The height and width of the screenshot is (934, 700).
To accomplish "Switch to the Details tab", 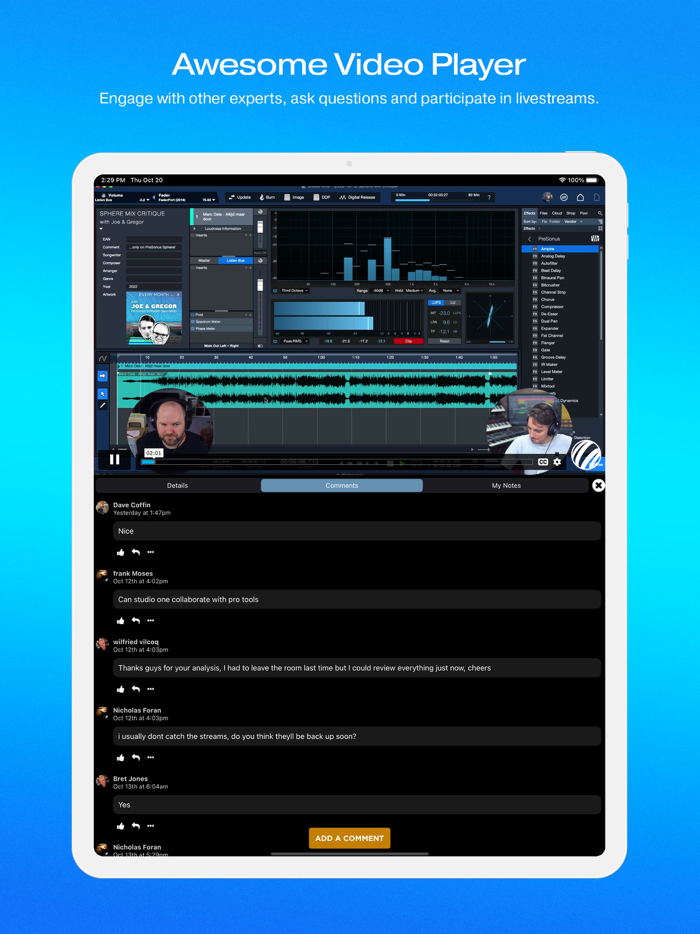I will (x=178, y=485).
